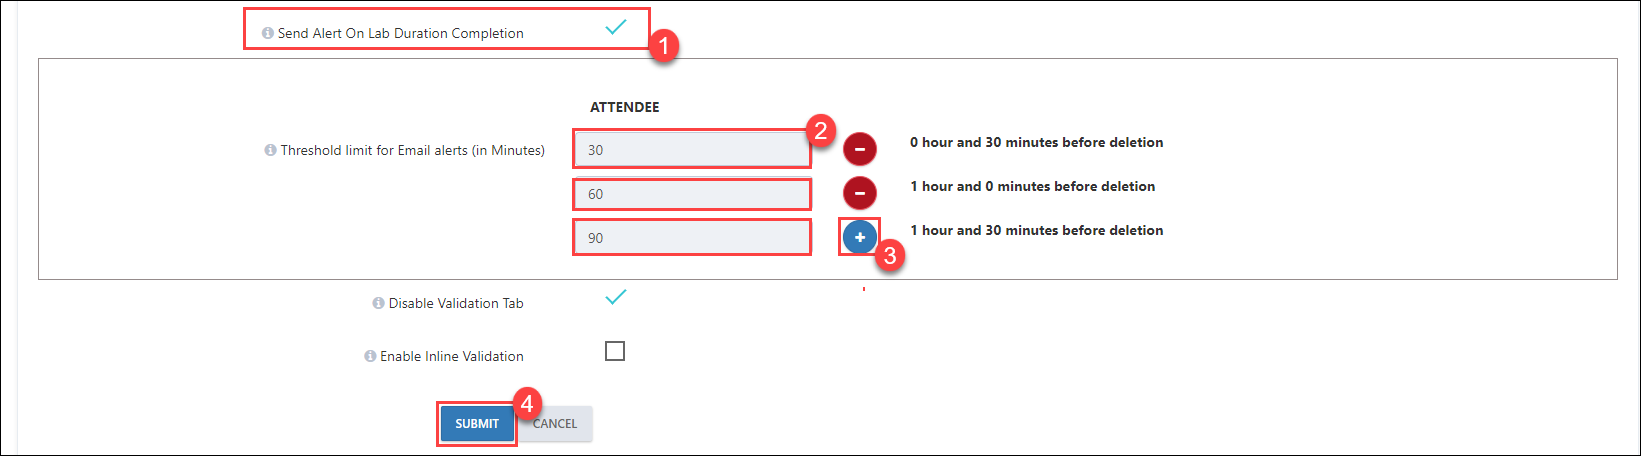Focus the threshold field containing 60

(x=692, y=193)
